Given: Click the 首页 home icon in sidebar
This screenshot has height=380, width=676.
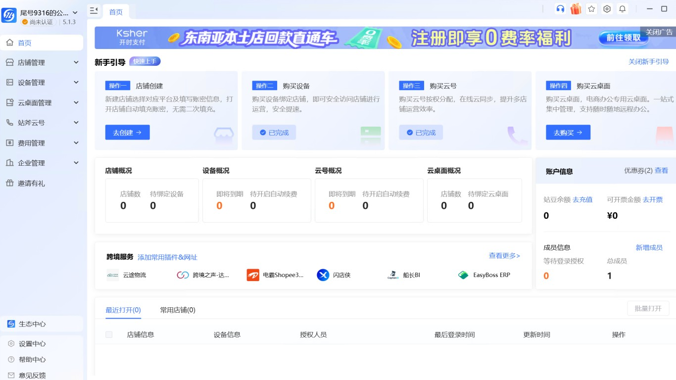Looking at the screenshot, I should coord(9,43).
